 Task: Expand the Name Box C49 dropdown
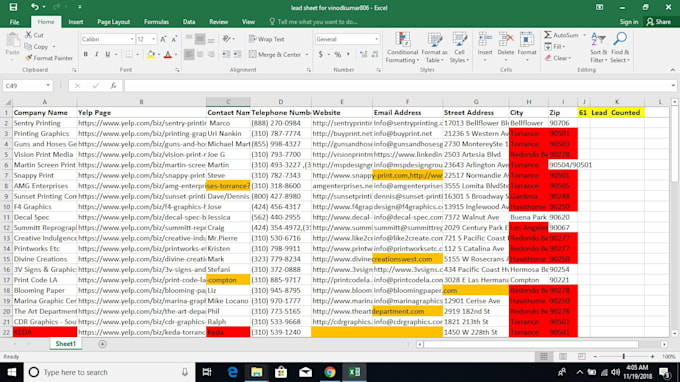[48, 85]
